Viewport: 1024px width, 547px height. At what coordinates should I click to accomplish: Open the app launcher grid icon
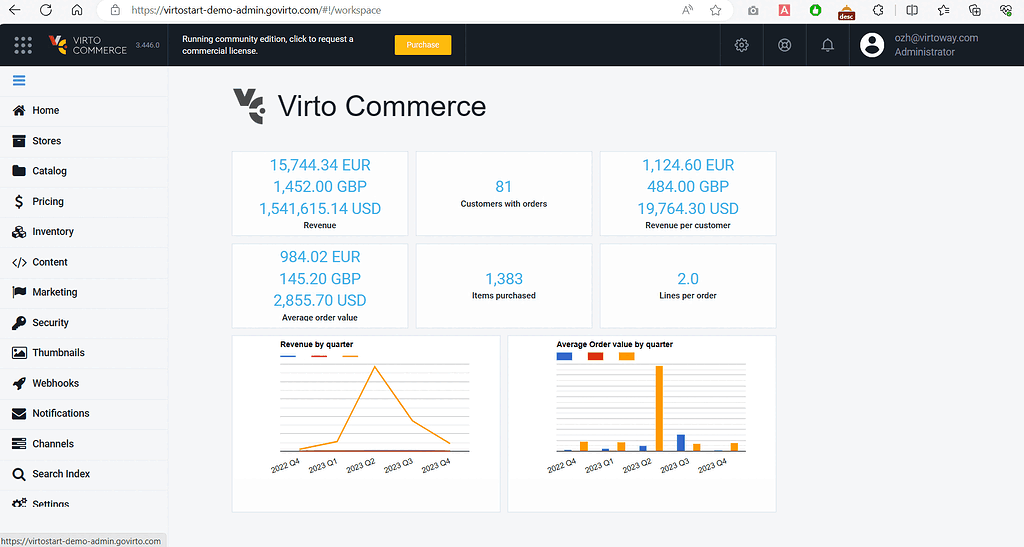click(x=24, y=45)
